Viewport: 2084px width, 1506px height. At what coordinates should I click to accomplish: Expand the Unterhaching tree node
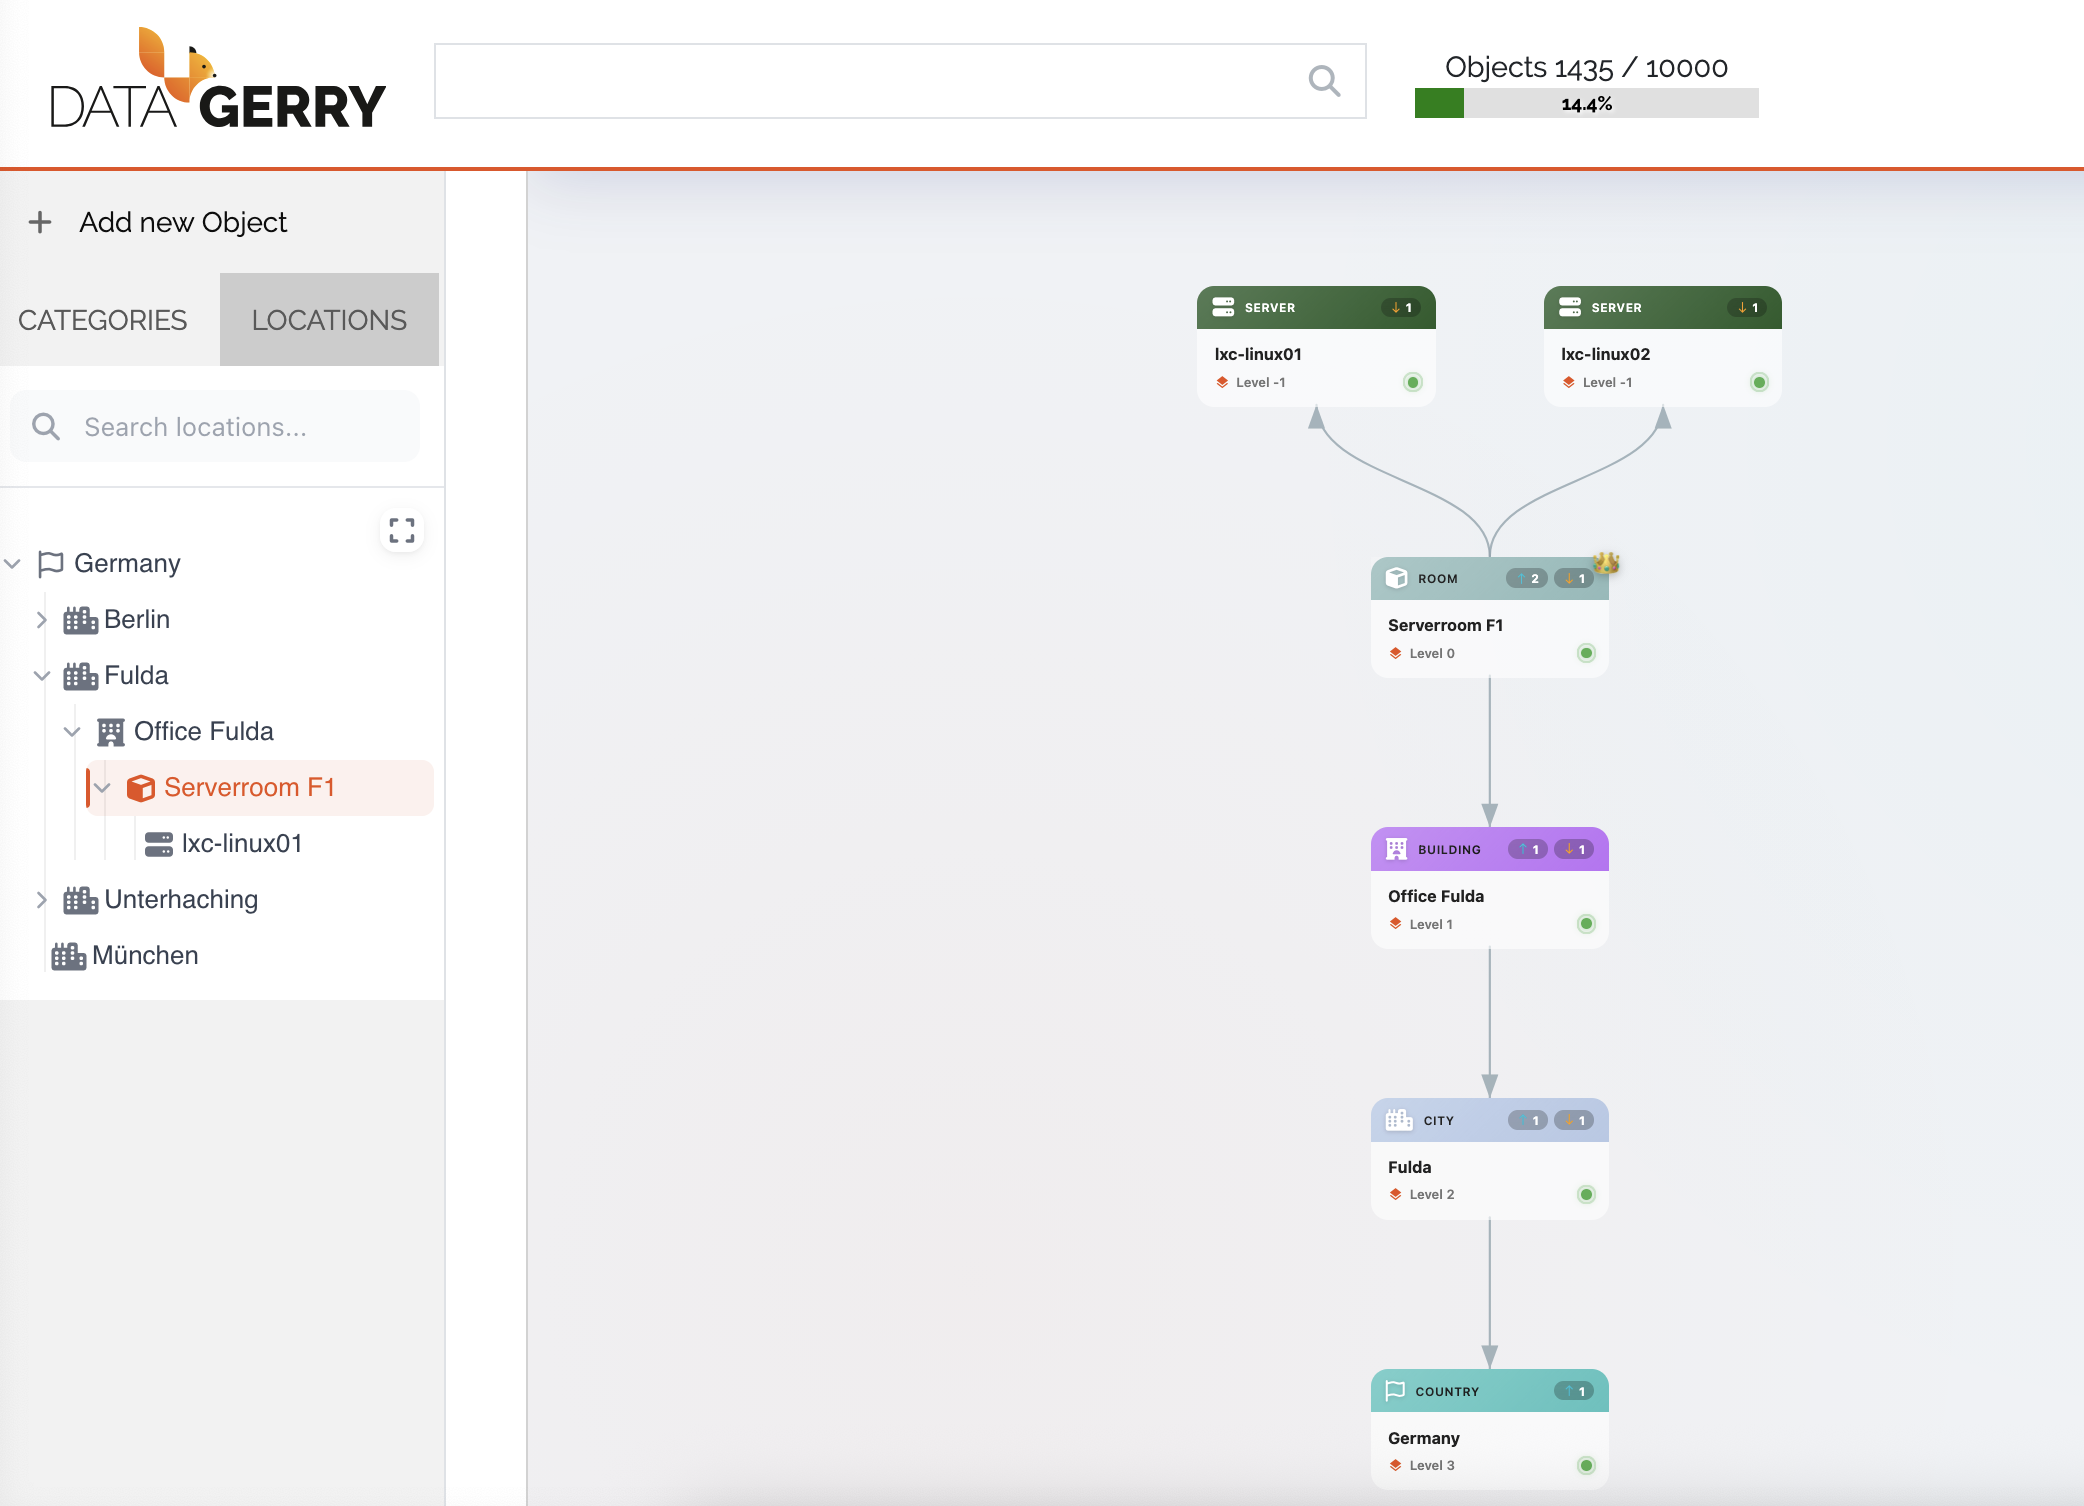click(x=41, y=900)
